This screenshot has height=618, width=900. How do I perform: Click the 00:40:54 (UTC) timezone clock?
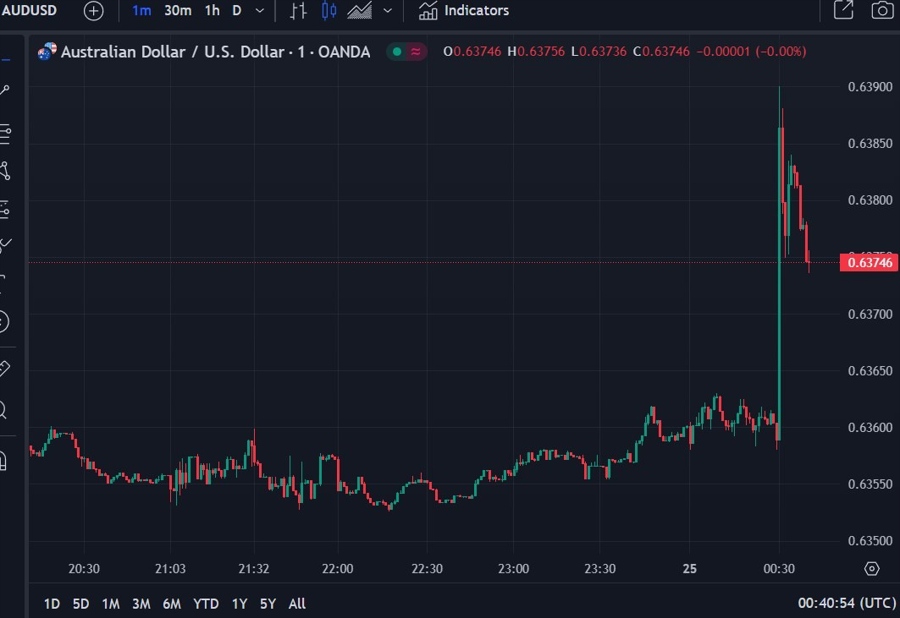(x=847, y=603)
